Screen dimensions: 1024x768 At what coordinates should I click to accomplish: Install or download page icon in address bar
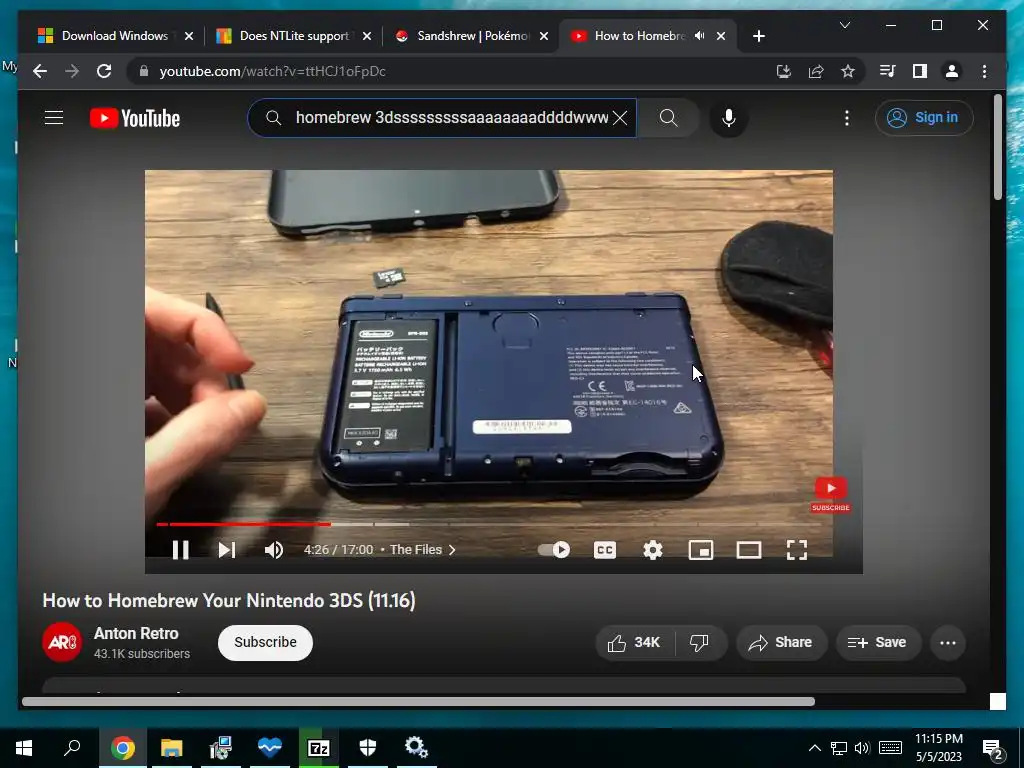tap(784, 71)
